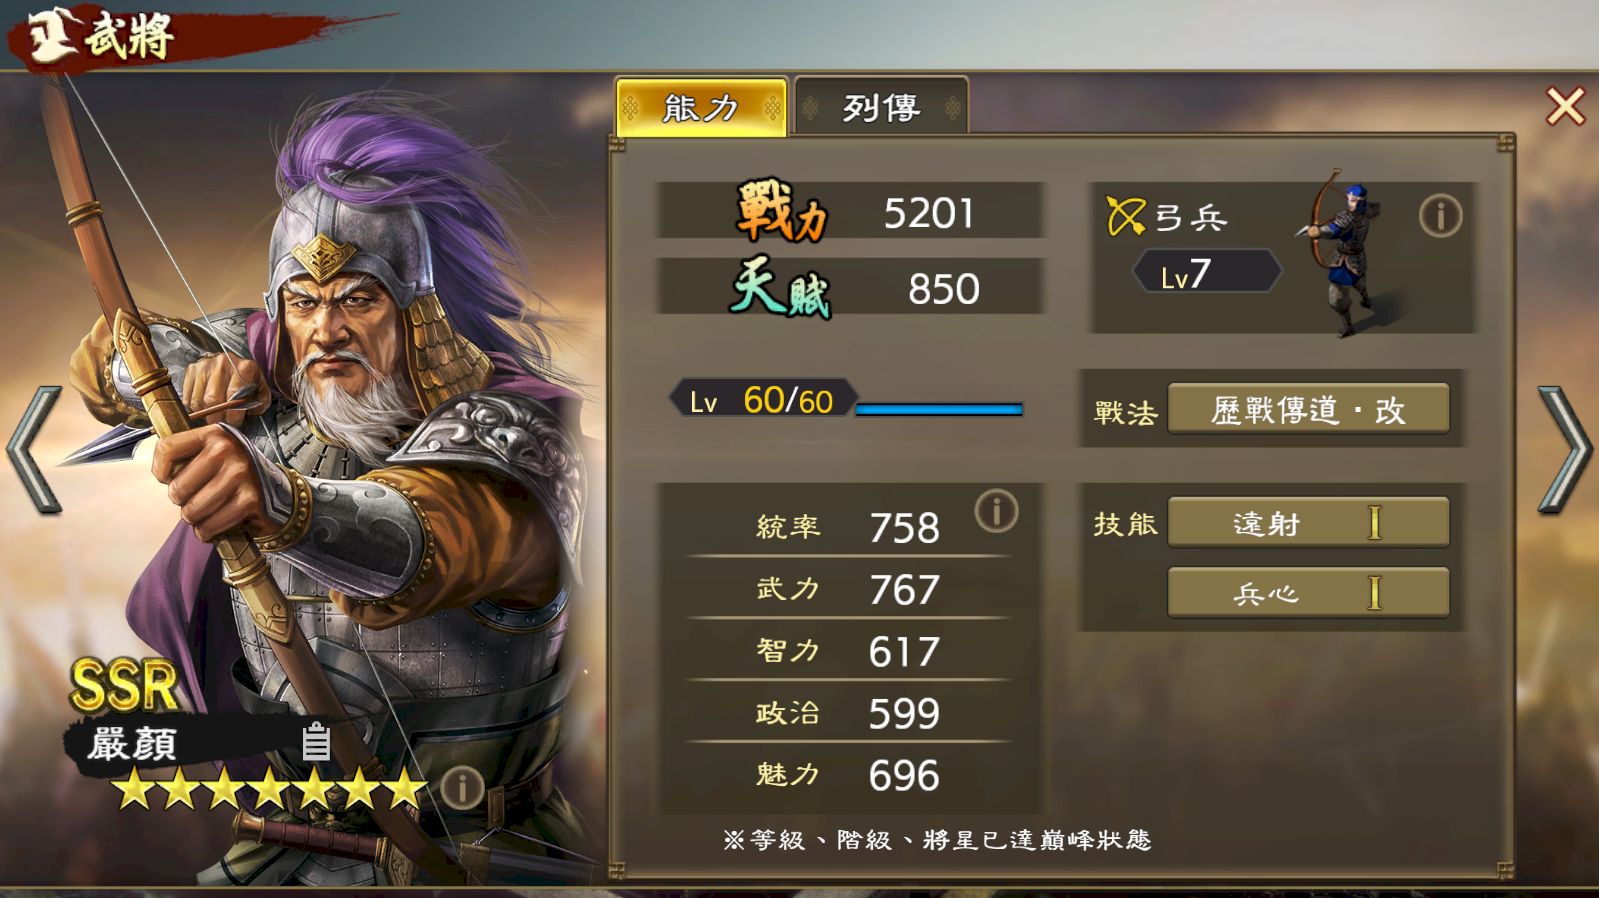1599x898 pixels.
Task: Select the 能力 tab
Action: 701,106
